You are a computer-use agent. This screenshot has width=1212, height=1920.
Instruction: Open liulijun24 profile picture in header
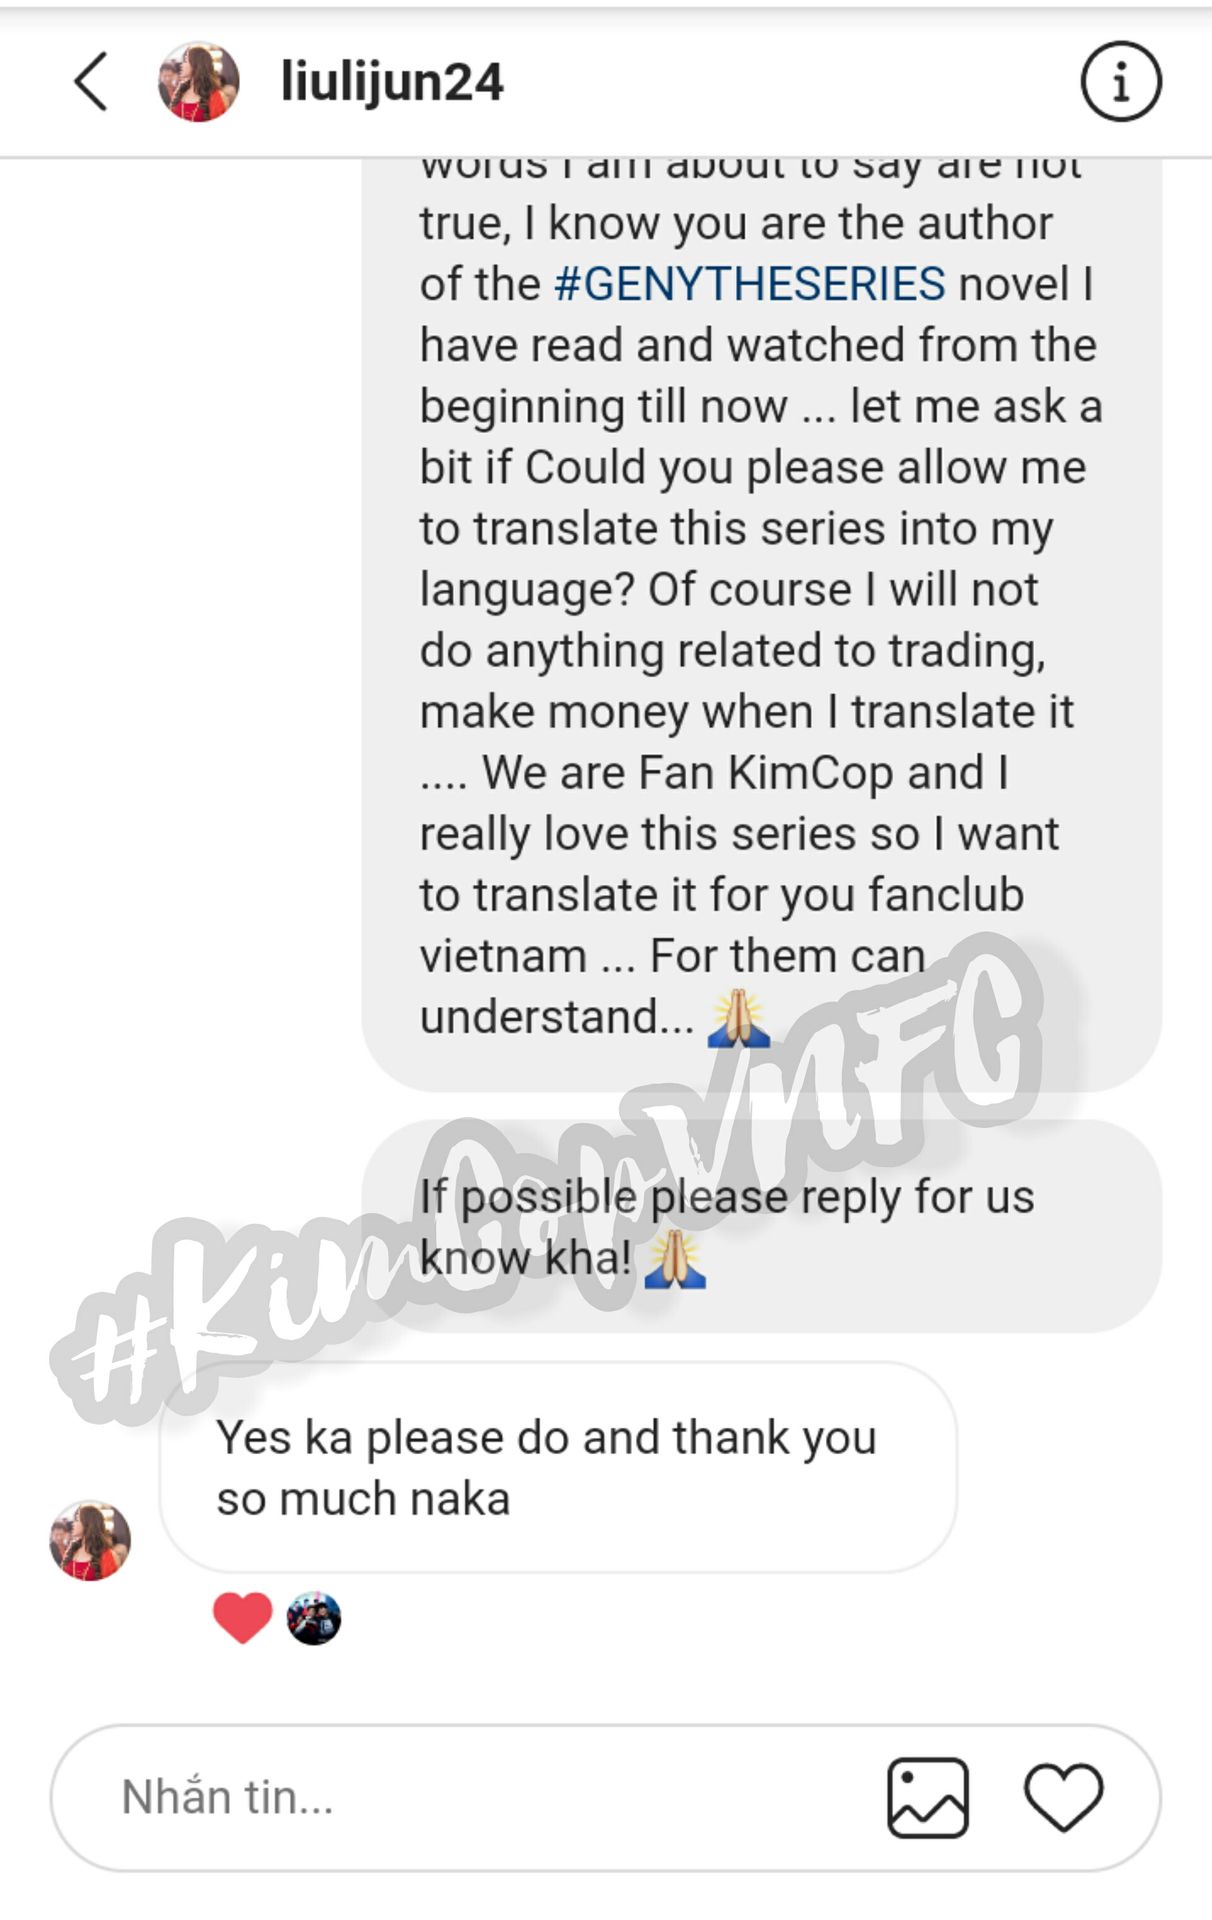coord(198,81)
